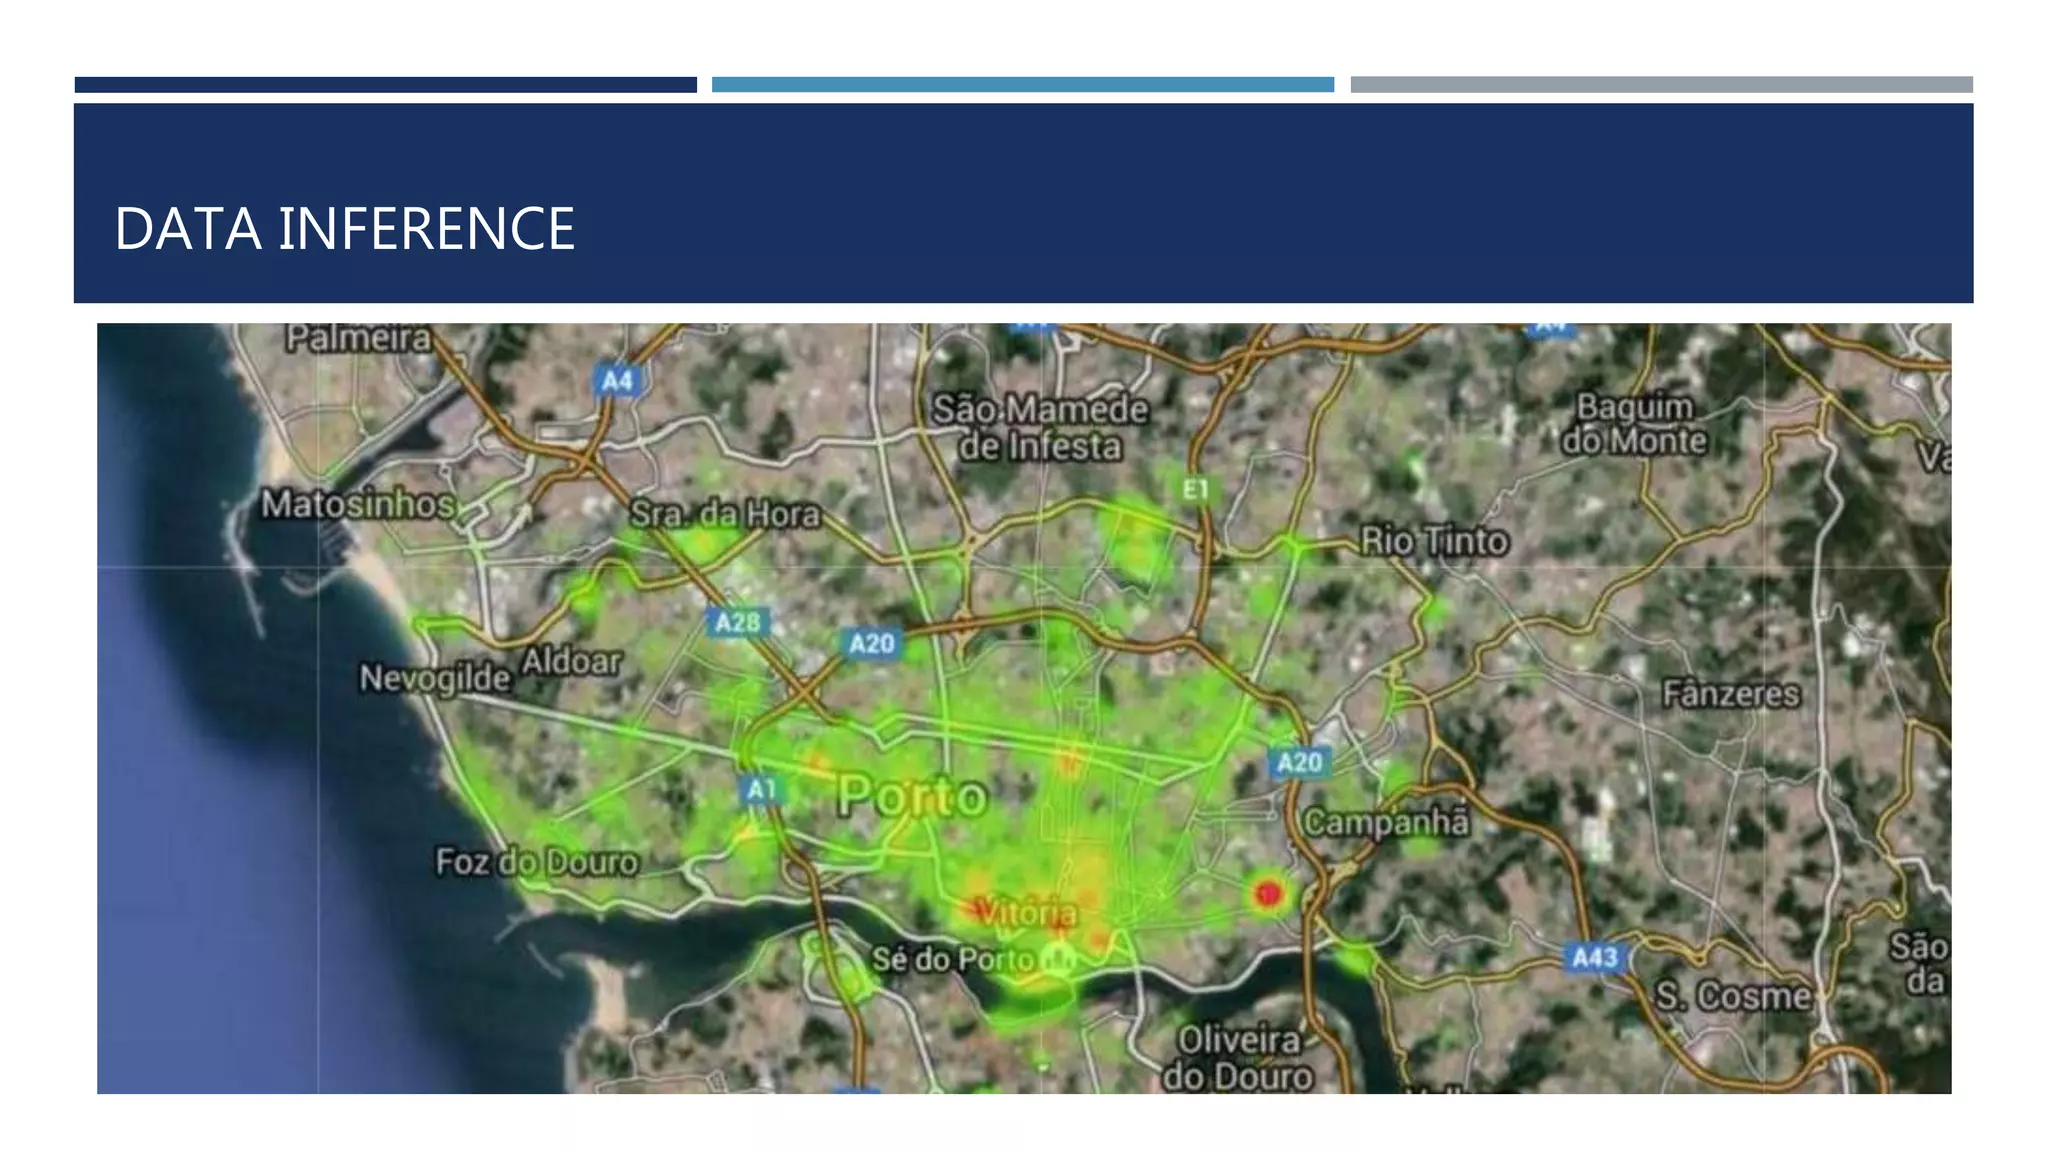This screenshot has height=1152, width=2048.
Task: Click the Oliveira do Douro label
Action: pyautogui.click(x=1238, y=1058)
